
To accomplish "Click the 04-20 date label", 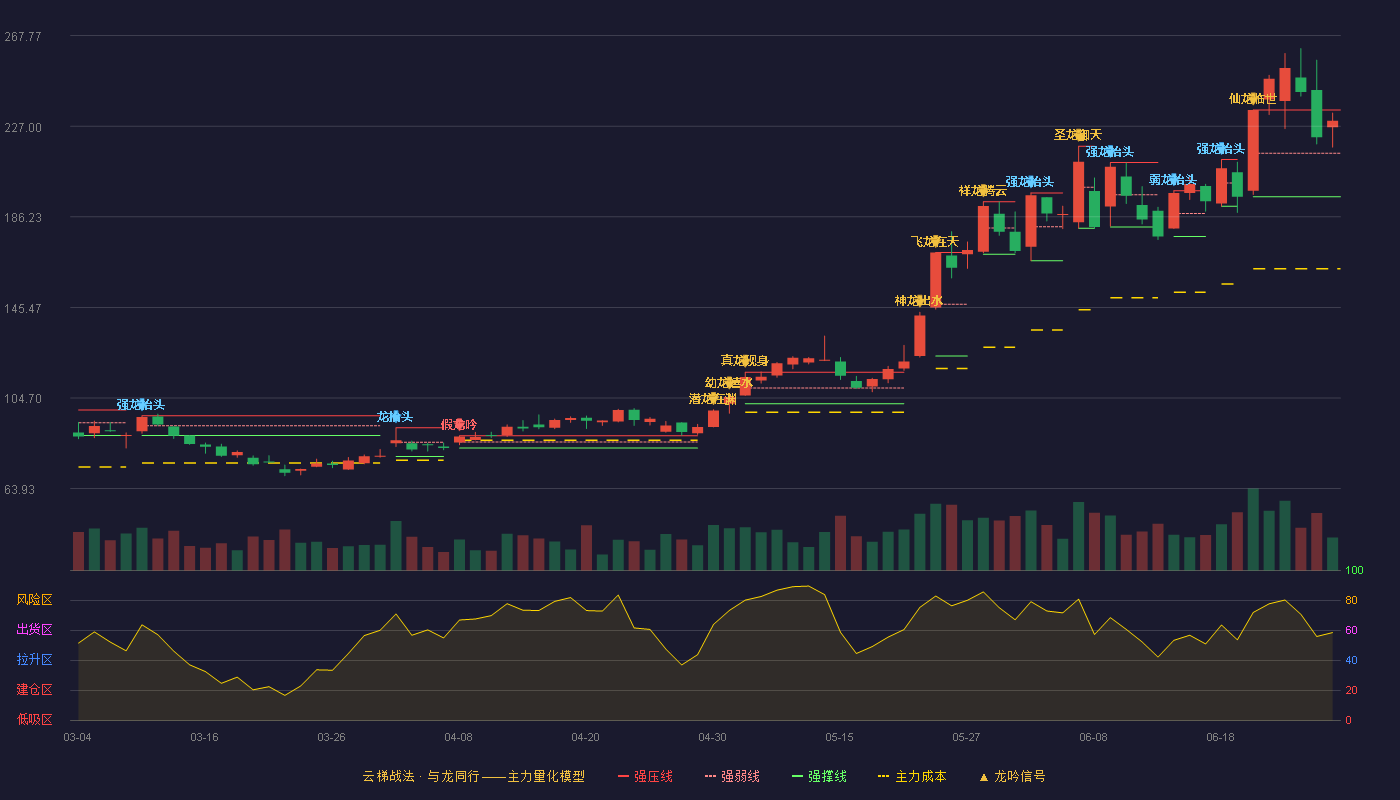I will click(585, 737).
